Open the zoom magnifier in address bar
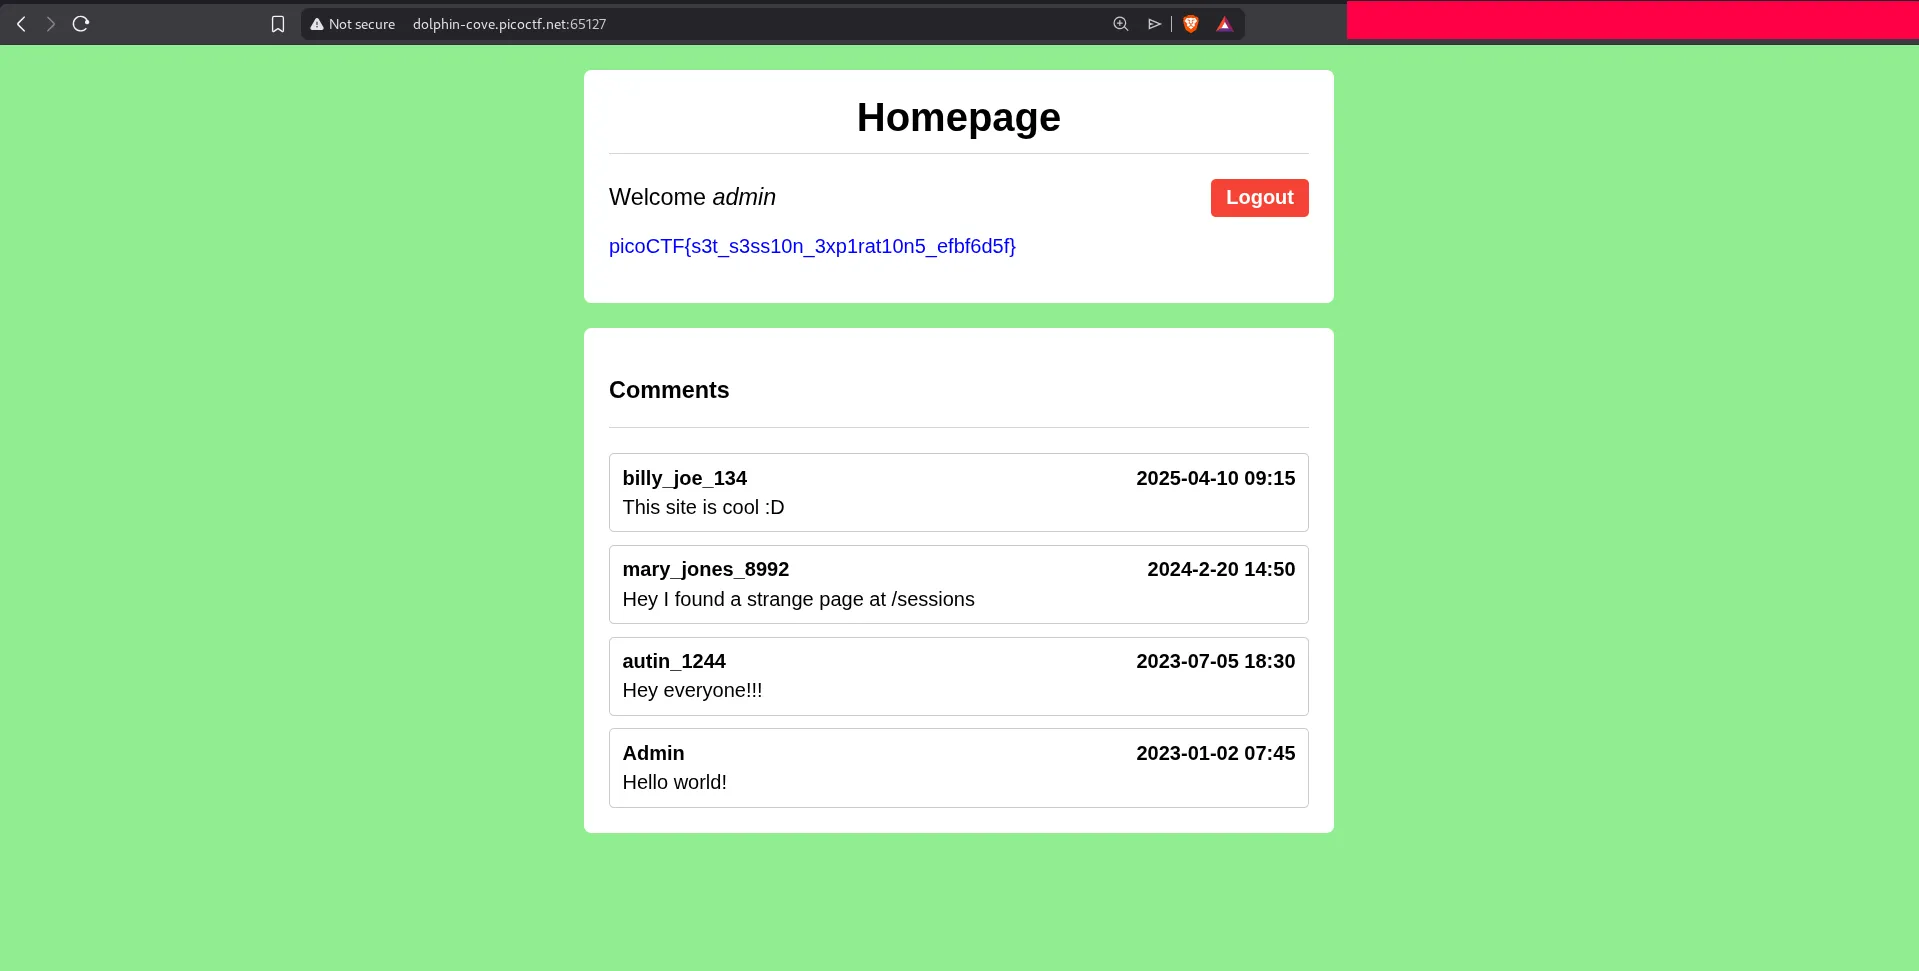 pyautogui.click(x=1120, y=24)
